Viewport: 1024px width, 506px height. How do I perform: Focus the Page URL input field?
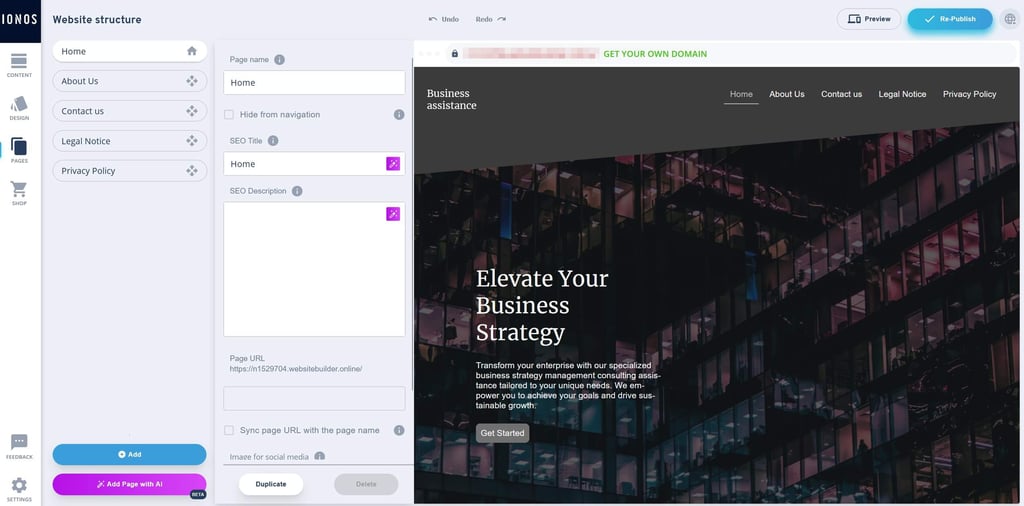pyautogui.click(x=314, y=398)
